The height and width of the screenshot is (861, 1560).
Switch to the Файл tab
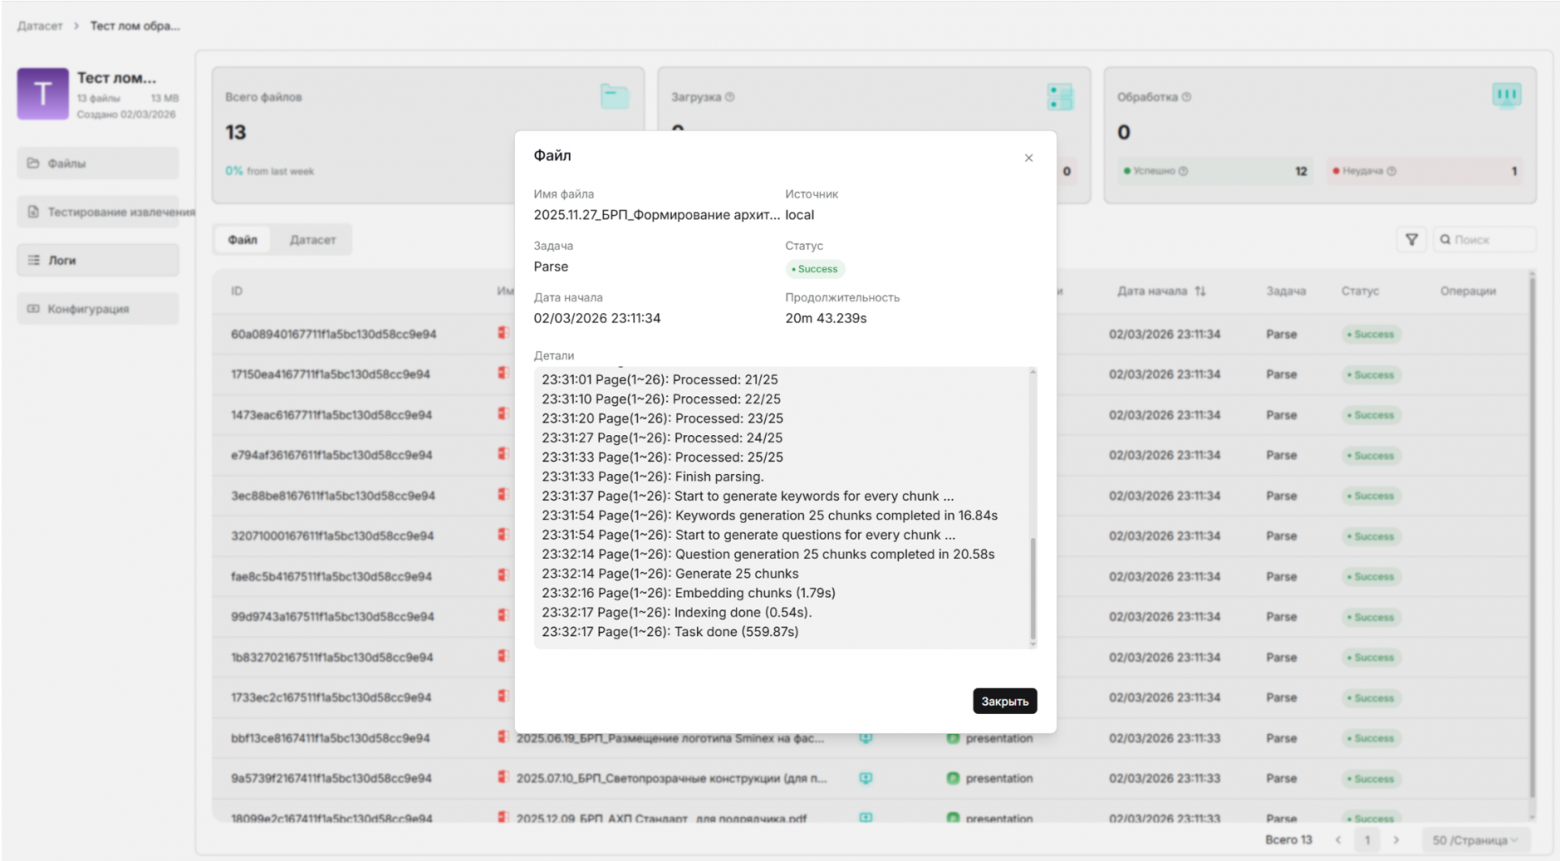(242, 240)
